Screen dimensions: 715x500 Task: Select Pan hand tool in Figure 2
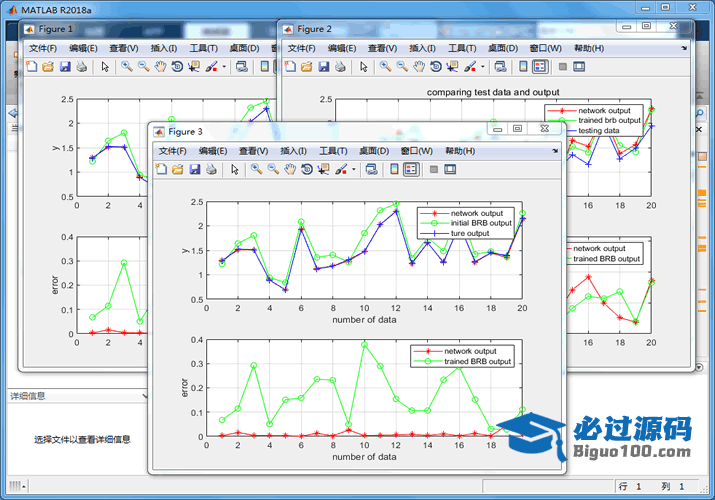click(419, 67)
